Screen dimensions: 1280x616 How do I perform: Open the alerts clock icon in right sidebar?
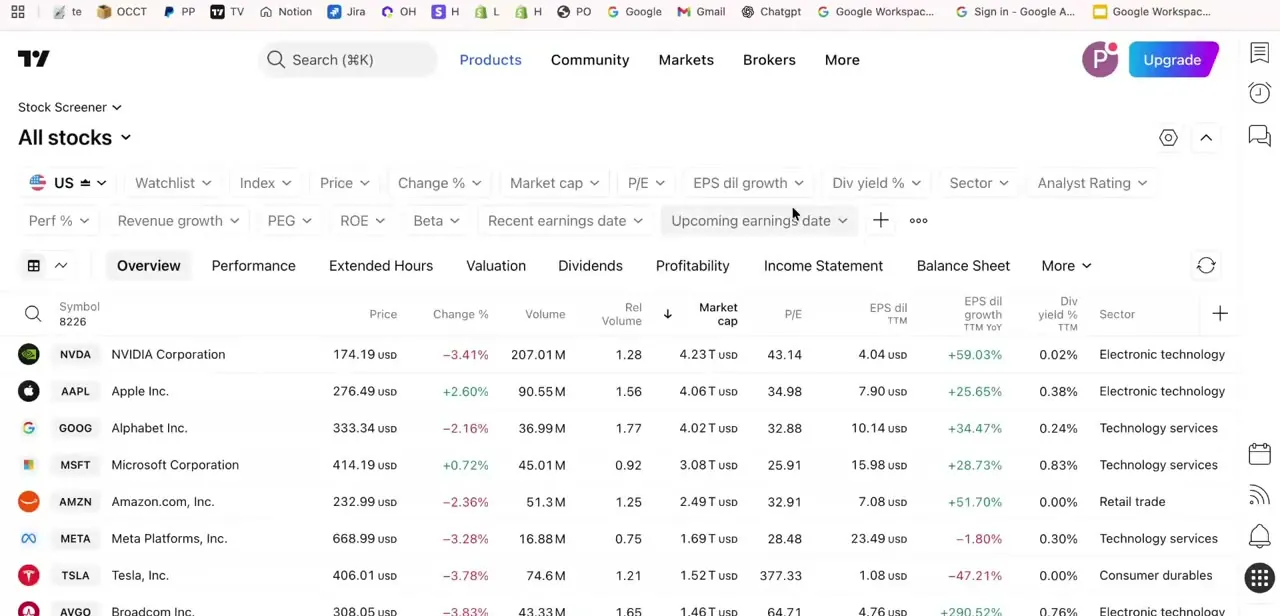pyautogui.click(x=1259, y=93)
